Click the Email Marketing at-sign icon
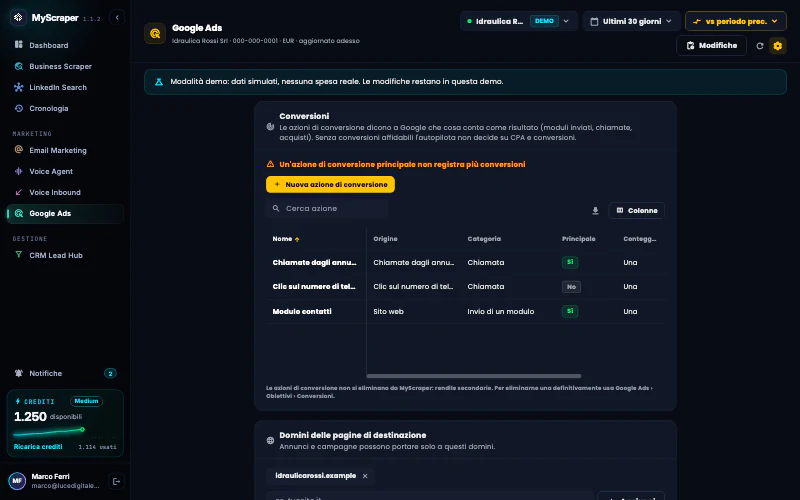800x500 pixels. [19, 149]
